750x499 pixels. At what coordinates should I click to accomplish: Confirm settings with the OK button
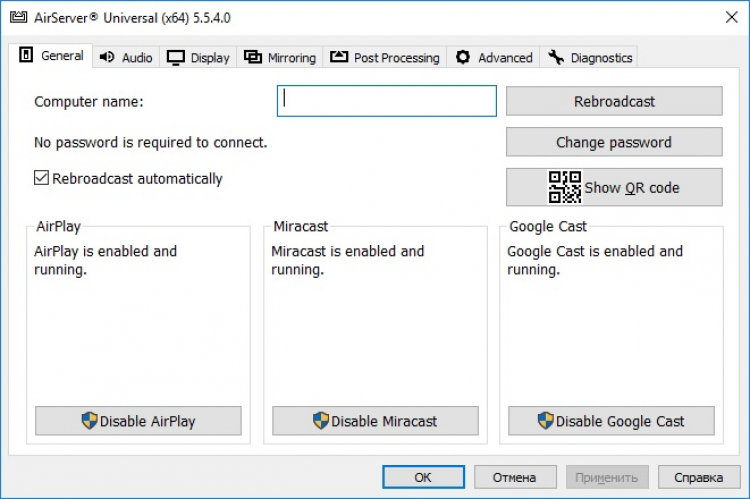(x=423, y=477)
